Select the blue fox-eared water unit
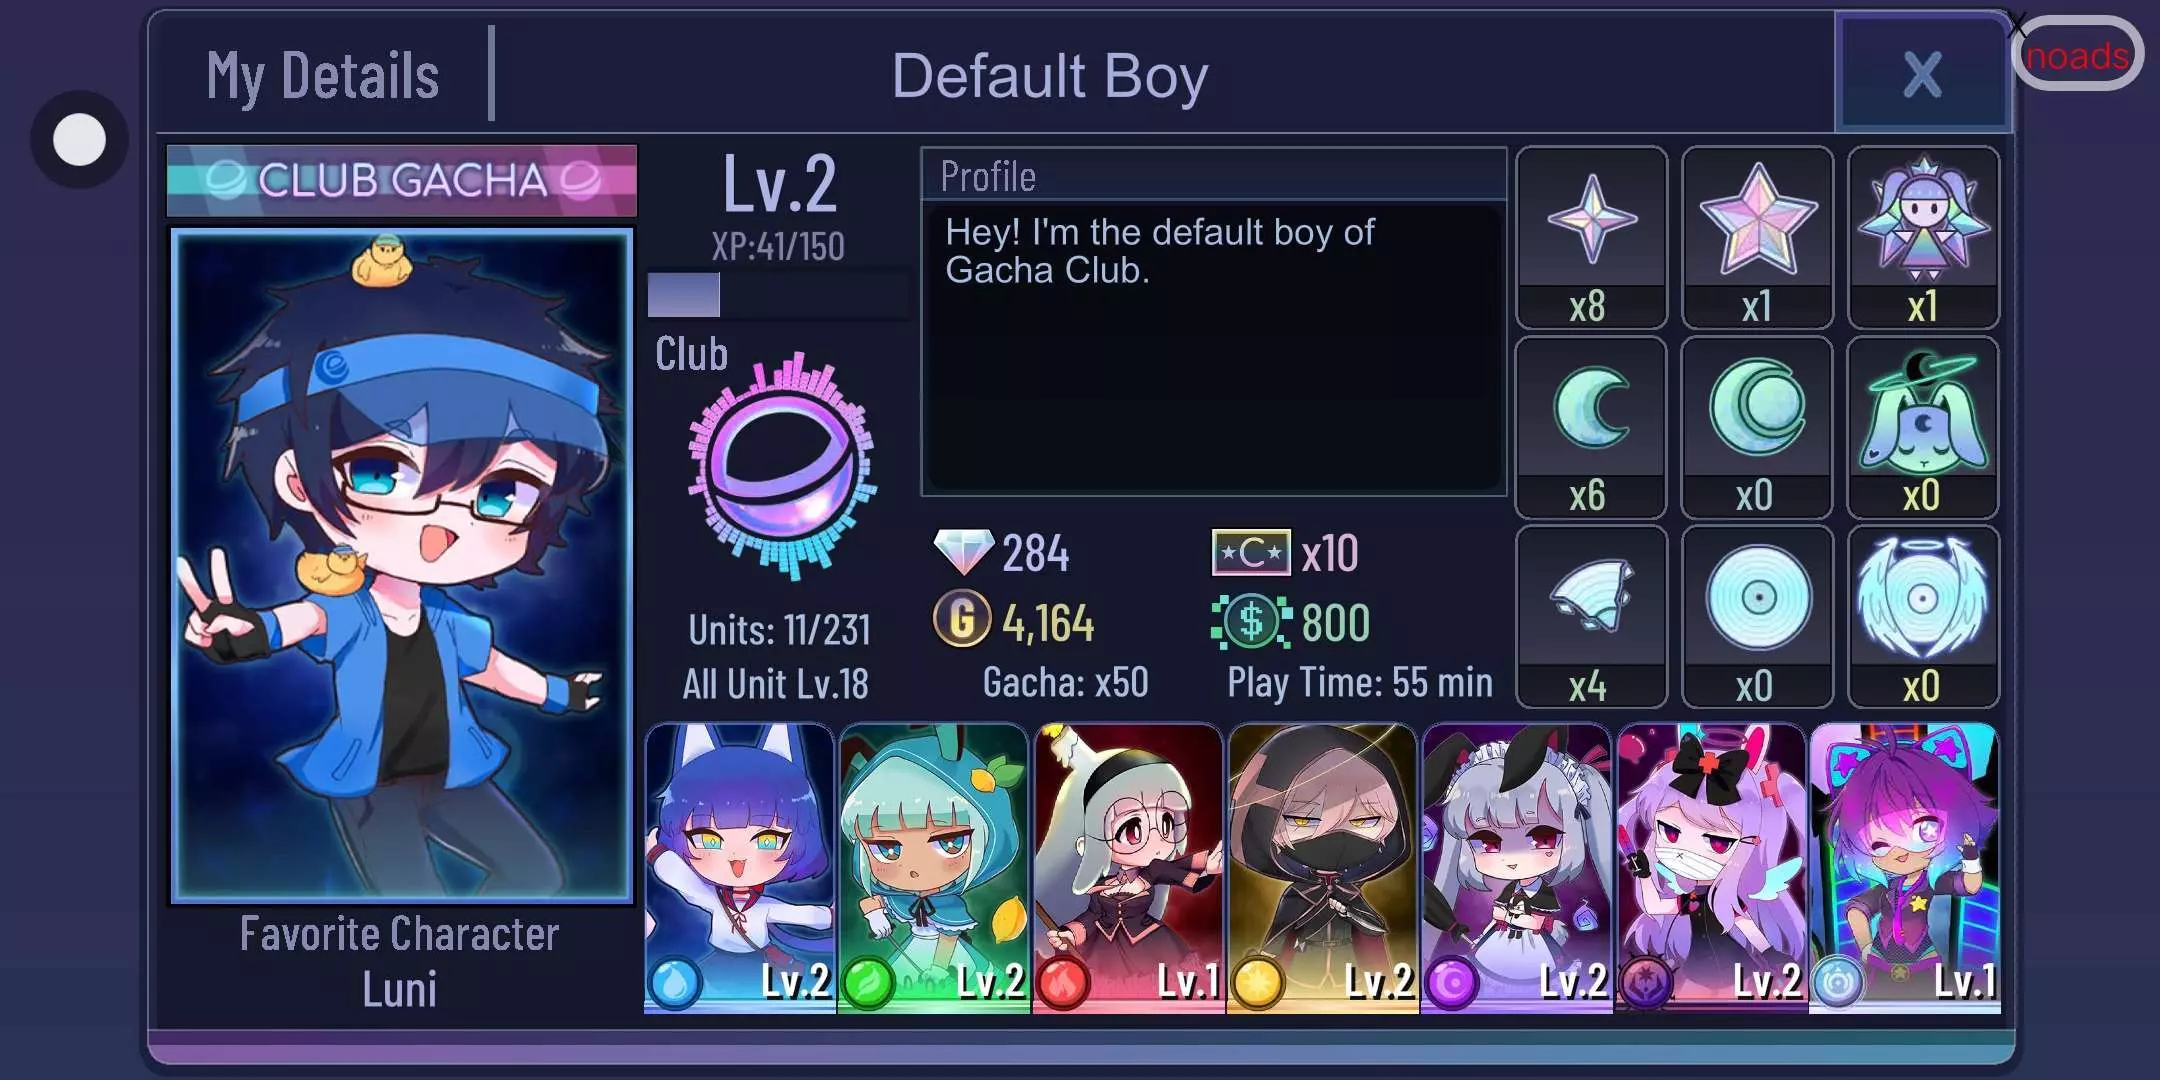The height and width of the screenshot is (1080, 2160). click(x=740, y=868)
